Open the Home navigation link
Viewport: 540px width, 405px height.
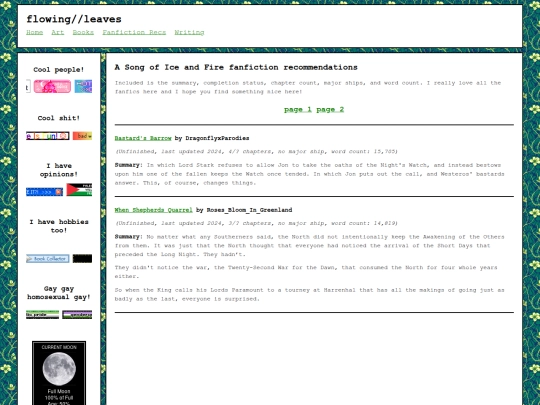coord(34,32)
